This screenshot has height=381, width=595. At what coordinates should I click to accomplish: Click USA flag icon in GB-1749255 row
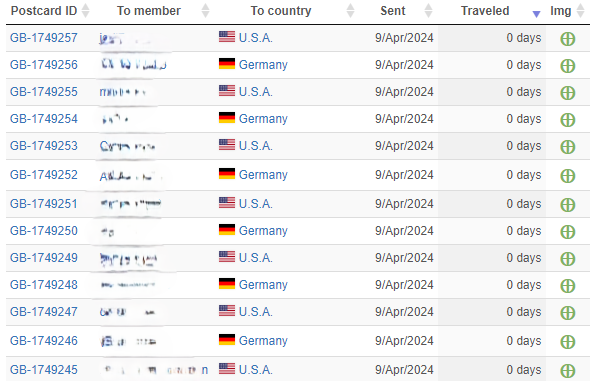point(227,91)
